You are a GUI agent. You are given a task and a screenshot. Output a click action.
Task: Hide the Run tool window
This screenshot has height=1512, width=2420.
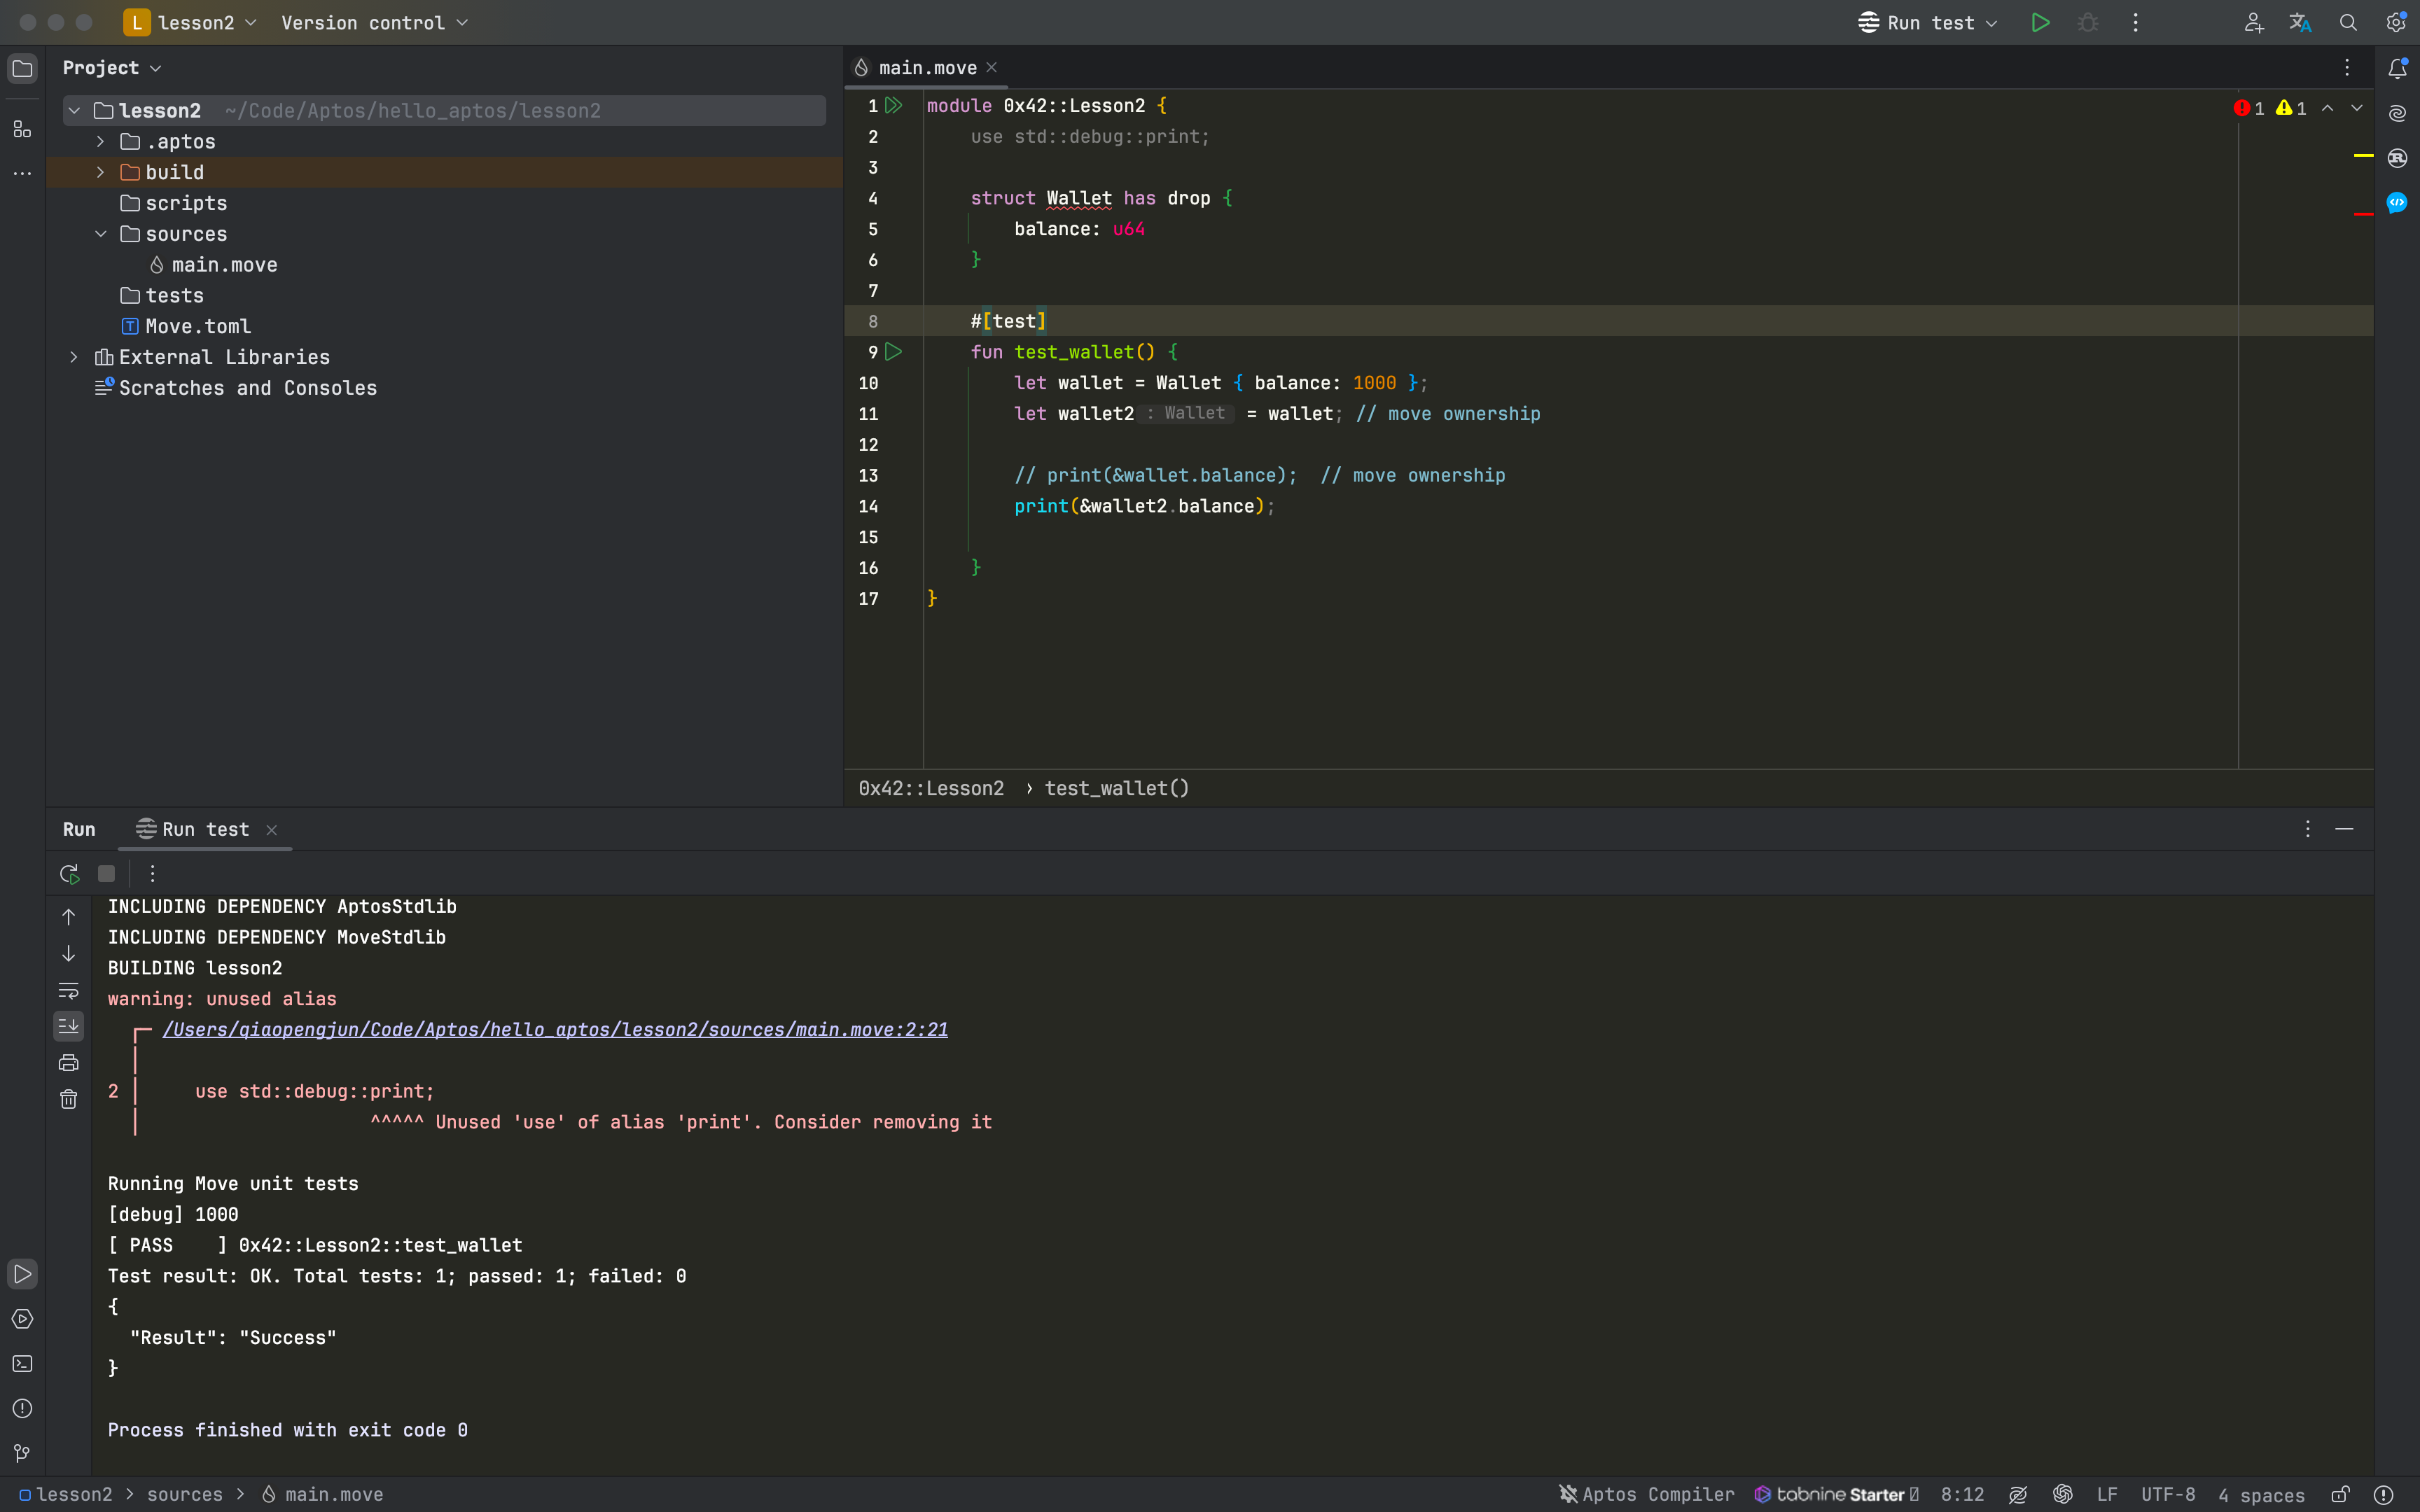click(2344, 829)
